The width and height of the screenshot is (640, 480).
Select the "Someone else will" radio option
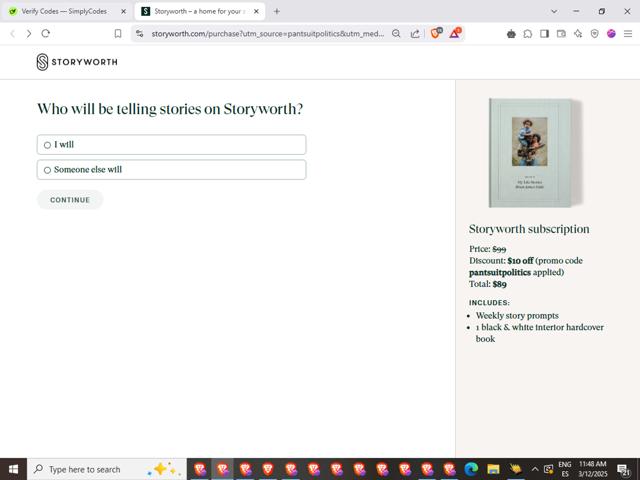click(x=171, y=169)
